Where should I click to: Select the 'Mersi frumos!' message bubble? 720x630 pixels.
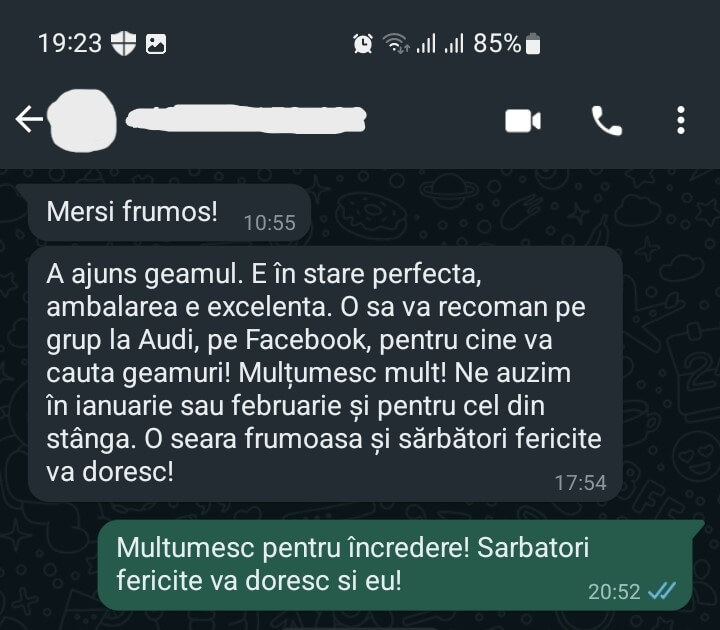click(169, 213)
